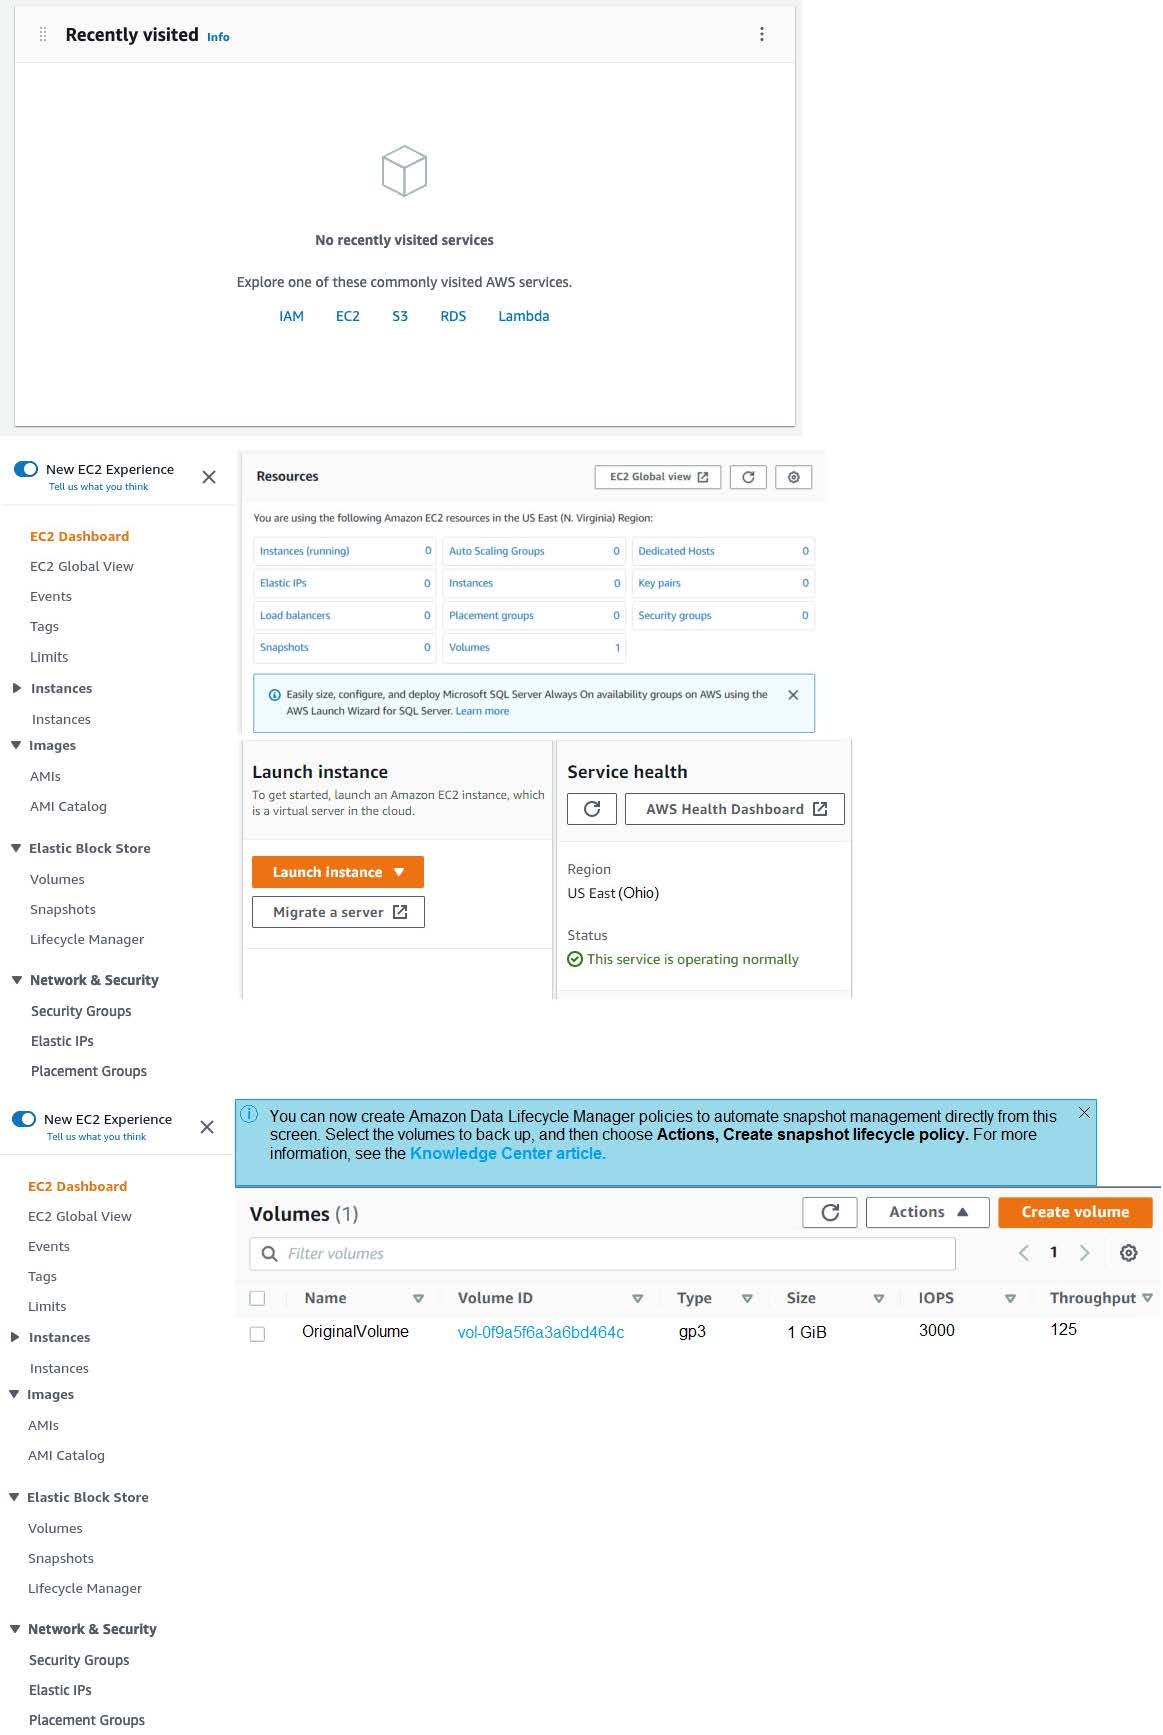Open the Launch instance dropdown button
This screenshot has height=1735, width=1163.
pyautogui.click(x=338, y=872)
